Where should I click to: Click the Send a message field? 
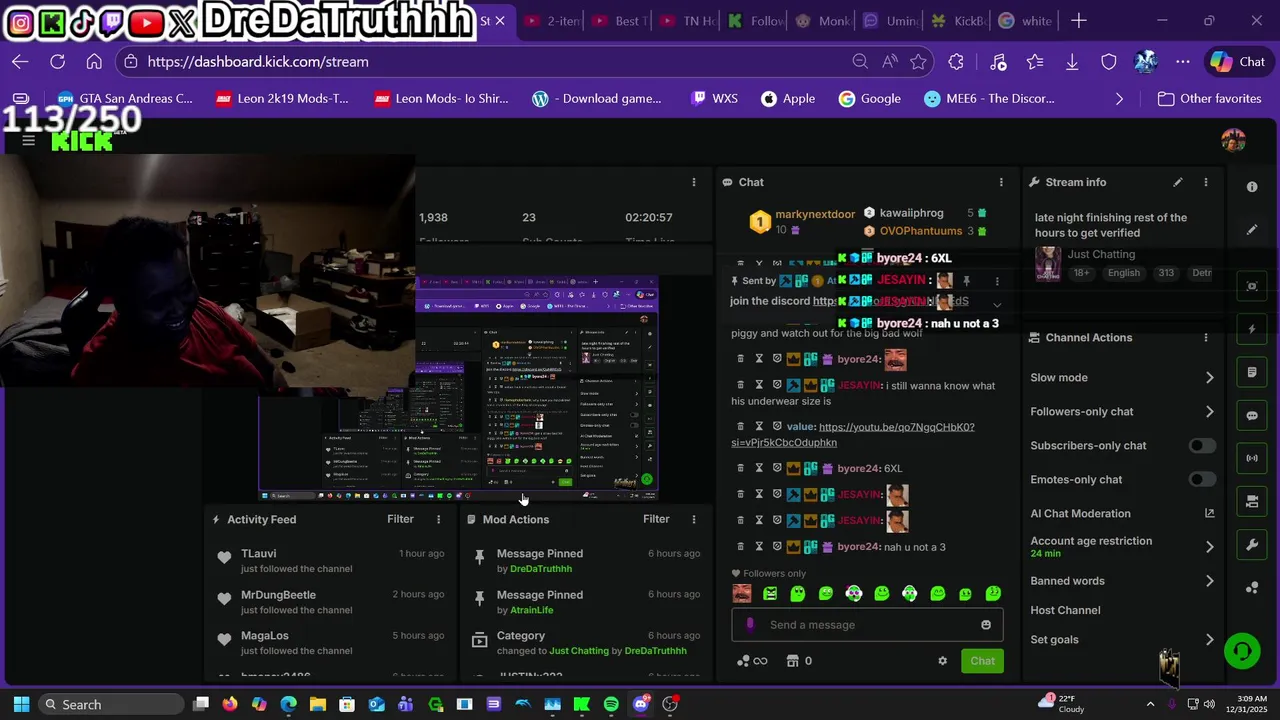[867, 625]
